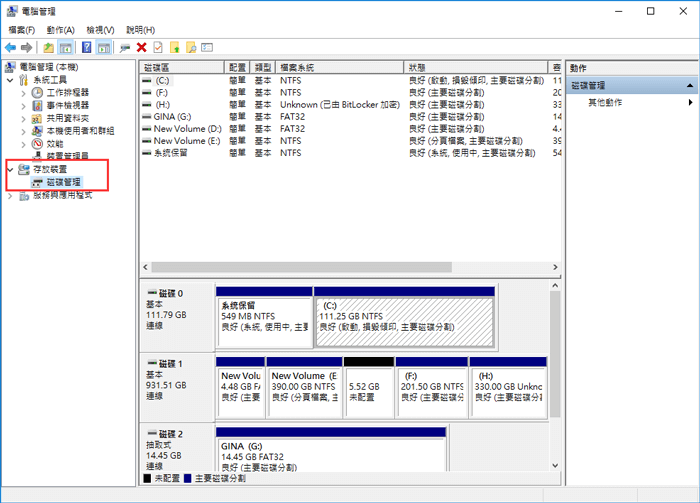This screenshot has width=700, height=503.
Task: Click the 磁碟管理 disk icon in tree
Action: [37, 182]
